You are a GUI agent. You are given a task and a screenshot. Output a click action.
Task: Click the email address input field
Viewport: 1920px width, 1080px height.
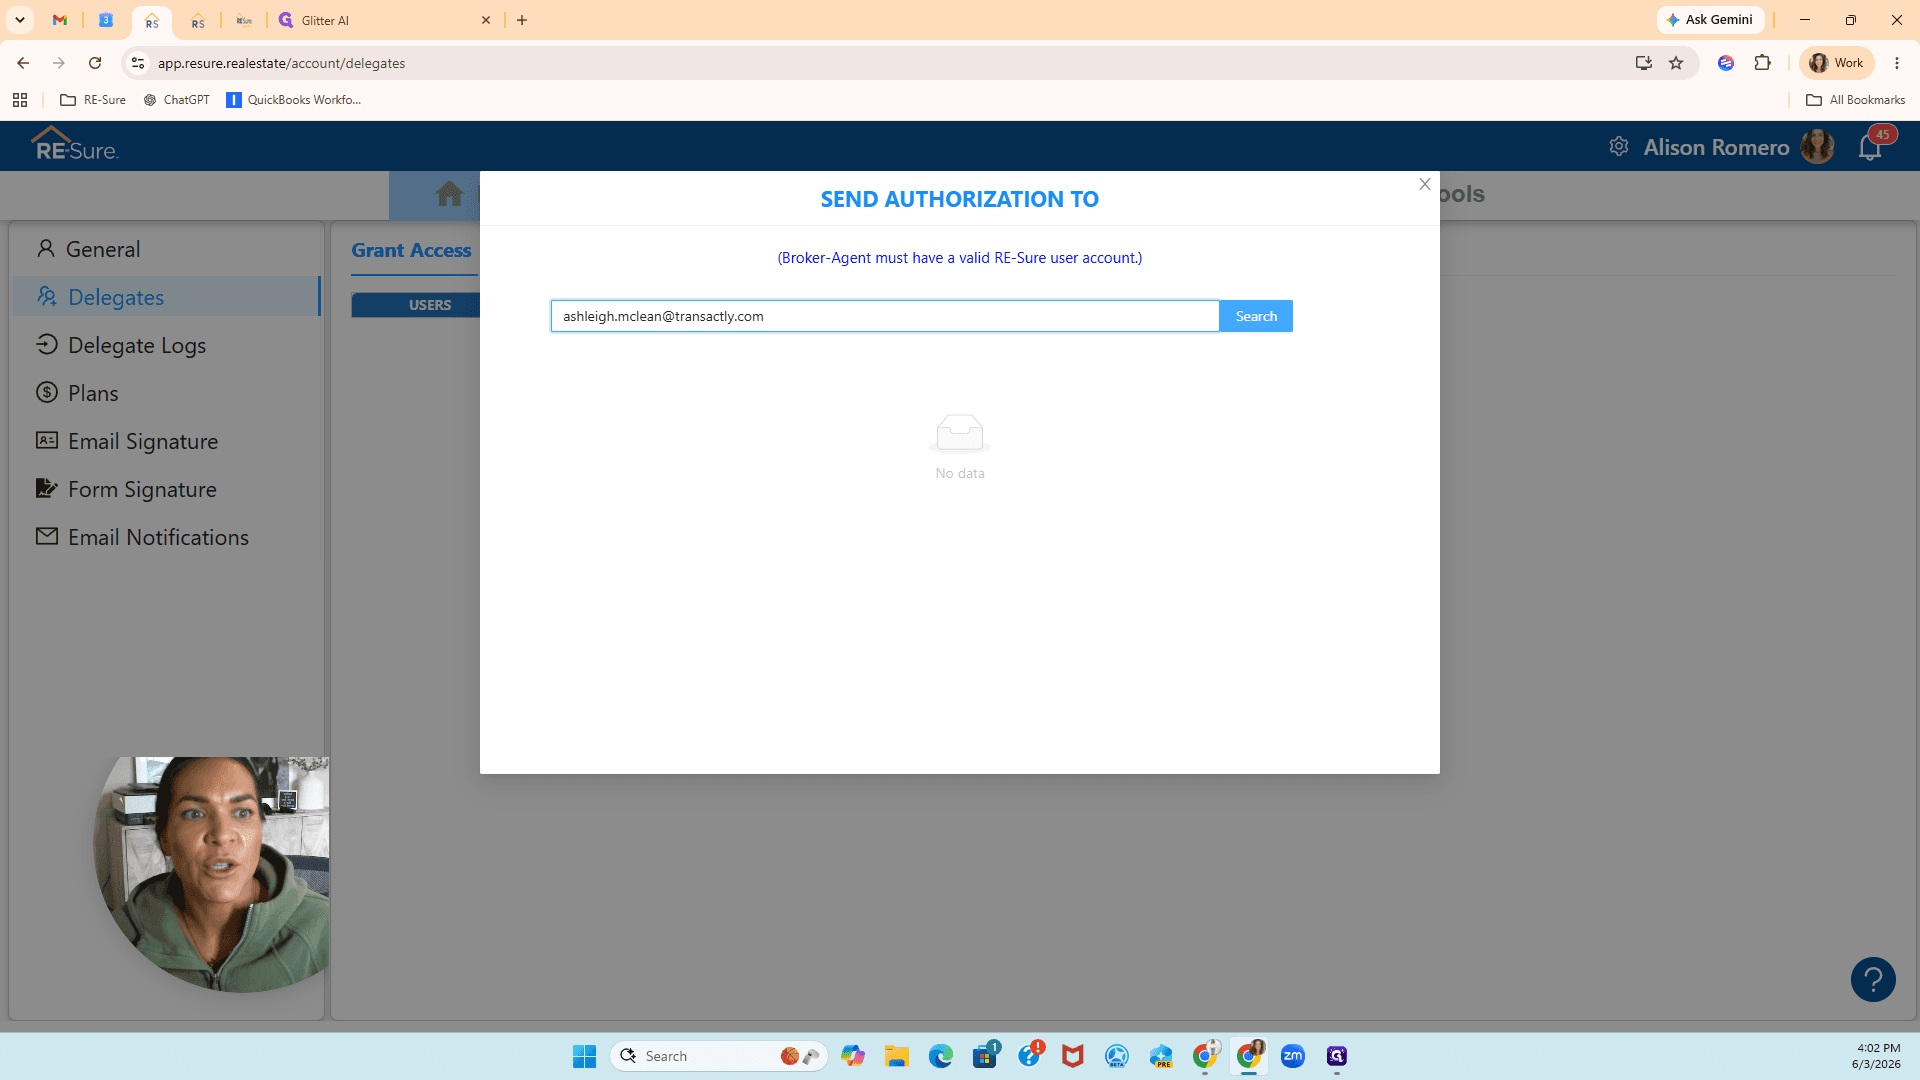click(885, 316)
